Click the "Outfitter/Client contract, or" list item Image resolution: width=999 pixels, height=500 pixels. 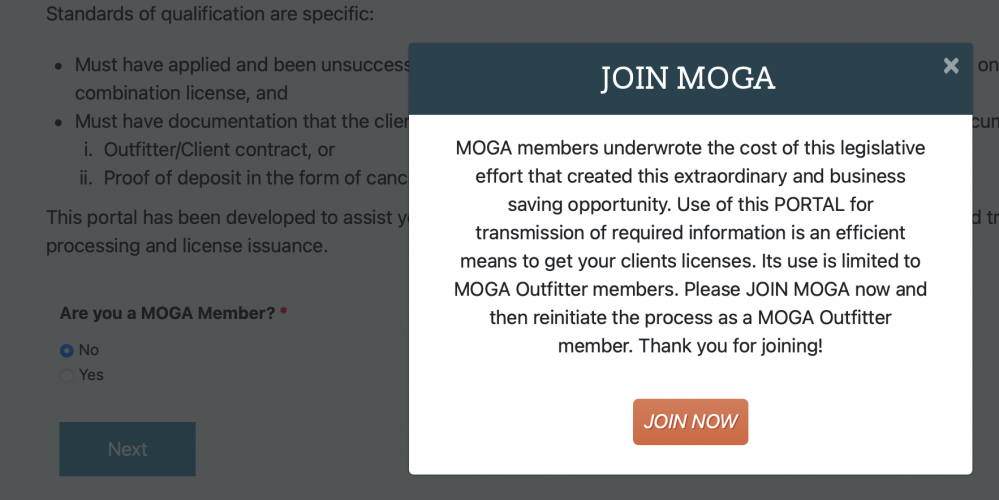tap(219, 150)
